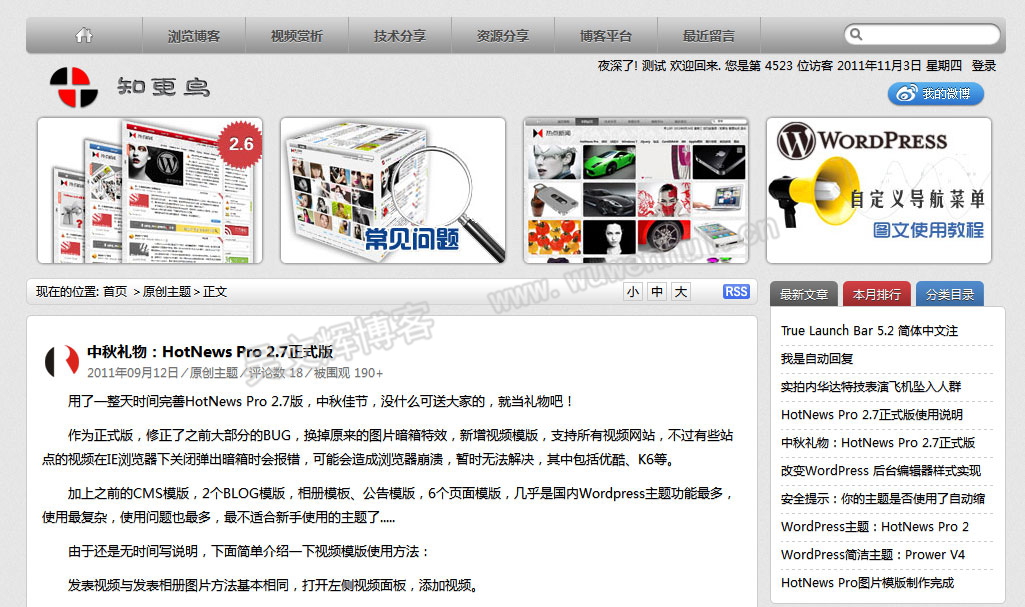The image size is (1025, 607).
Task: Switch to the 本月排行 tab
Action: tap(876, 294)
